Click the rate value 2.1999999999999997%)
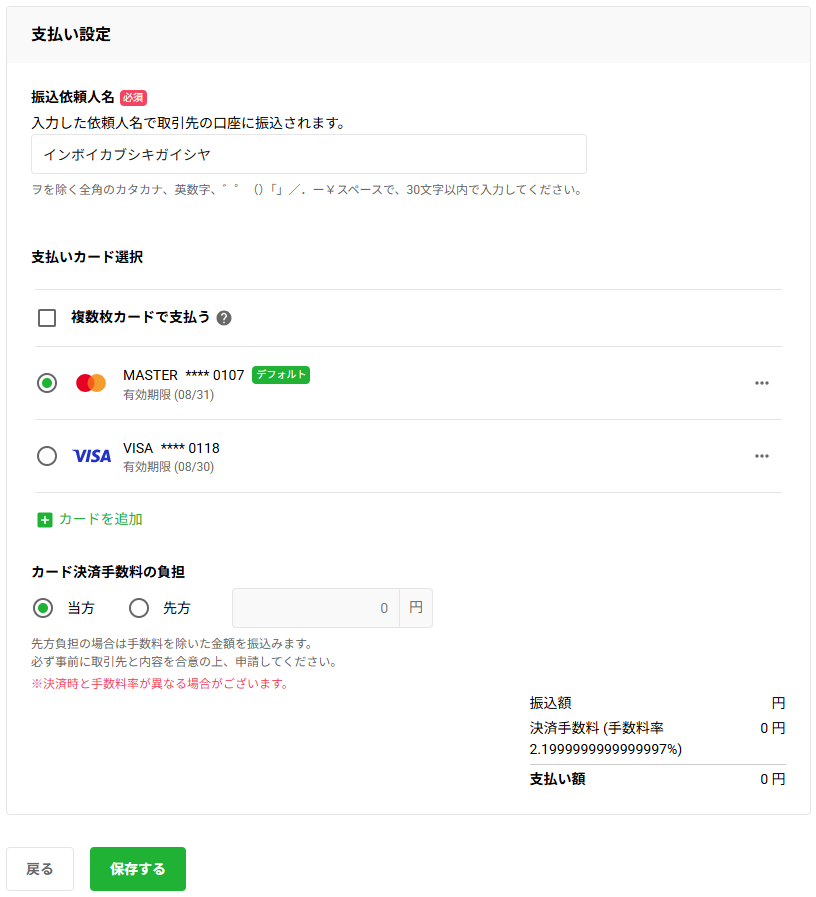The image size is (816, 897). pos(605,749)
